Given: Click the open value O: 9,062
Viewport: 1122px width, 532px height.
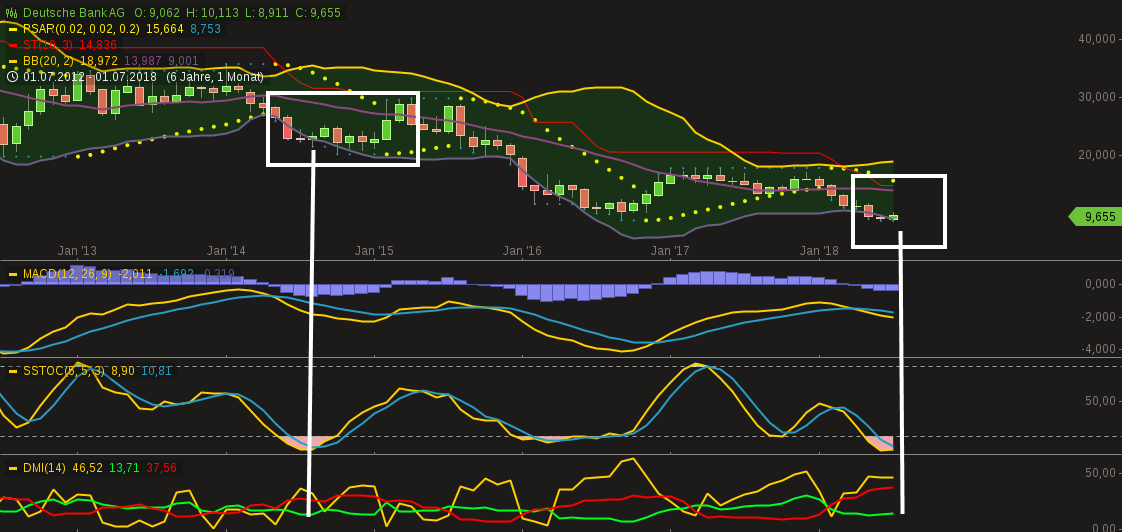Looking at the screenshot, I should 155,13.
